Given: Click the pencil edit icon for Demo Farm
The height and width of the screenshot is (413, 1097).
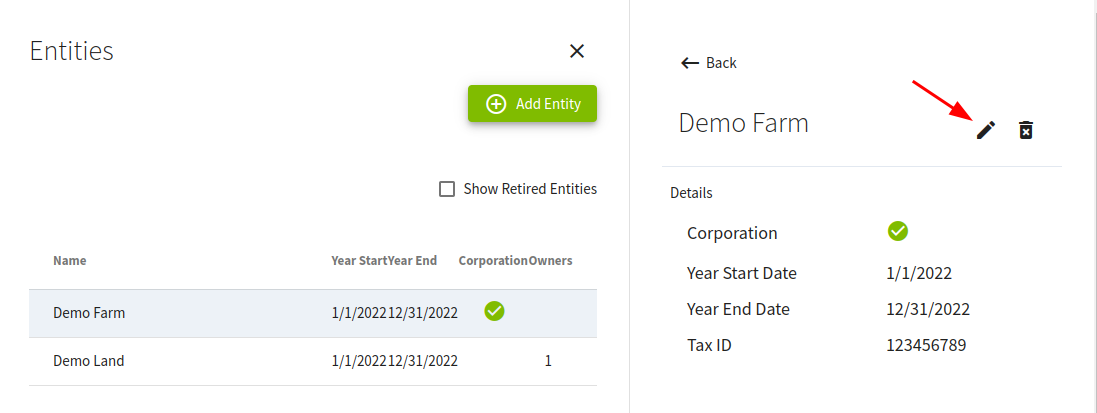Looking at the screenshot, I should click(986, 130).
